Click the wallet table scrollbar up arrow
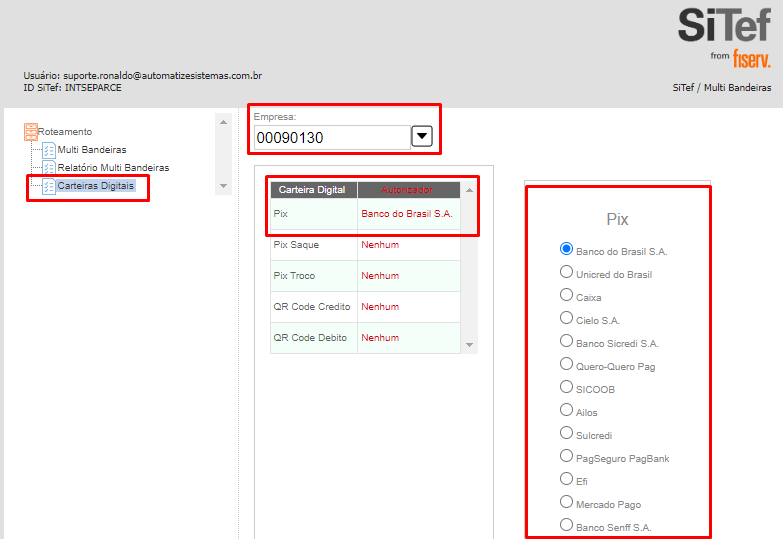 pos(469,190)
